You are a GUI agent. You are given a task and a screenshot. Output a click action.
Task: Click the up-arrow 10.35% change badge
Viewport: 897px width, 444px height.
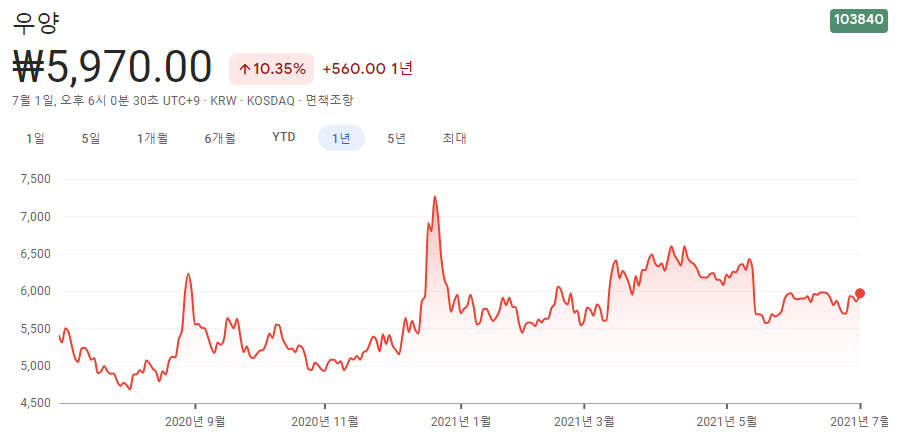(x=272, y=69)
